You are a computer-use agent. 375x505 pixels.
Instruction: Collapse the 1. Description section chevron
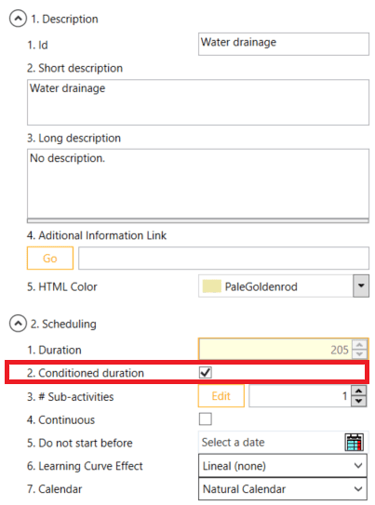18,19
